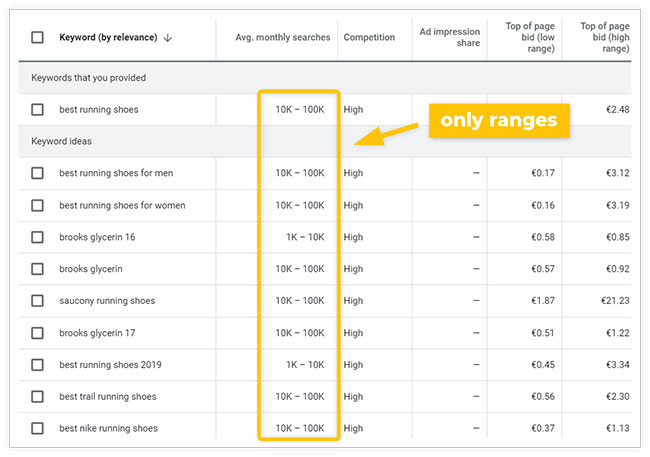Viewport: 650px width, 457px height.
Task: Click the €0.56 low bid value
Action: (543, 396)
